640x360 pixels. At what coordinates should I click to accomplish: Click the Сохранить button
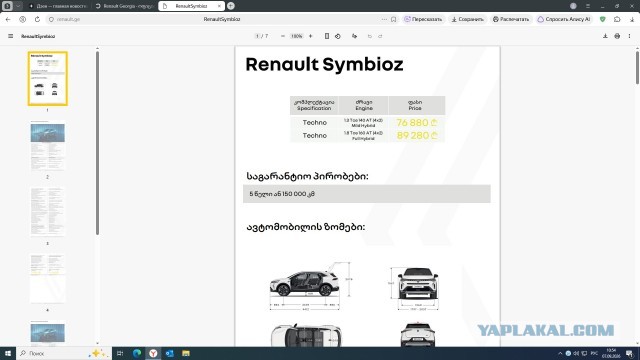467,19
